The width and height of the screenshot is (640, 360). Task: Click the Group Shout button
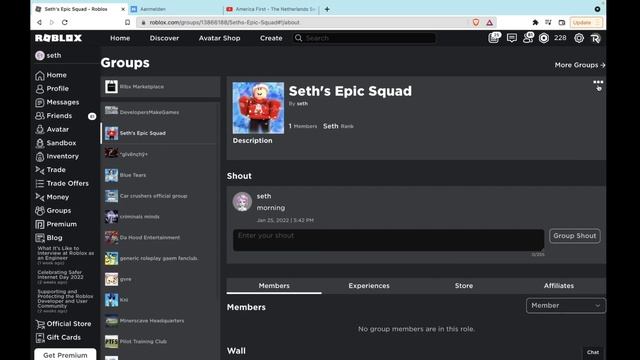[575, 236]
